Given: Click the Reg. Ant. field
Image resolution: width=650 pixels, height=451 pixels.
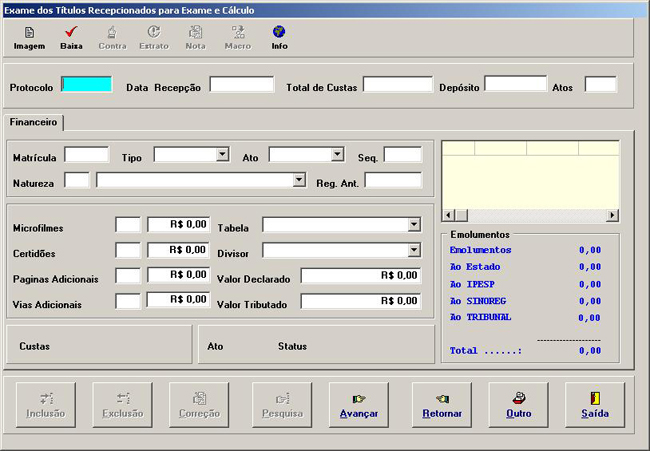Looking at the screenshot, I should tap(393, 180).
